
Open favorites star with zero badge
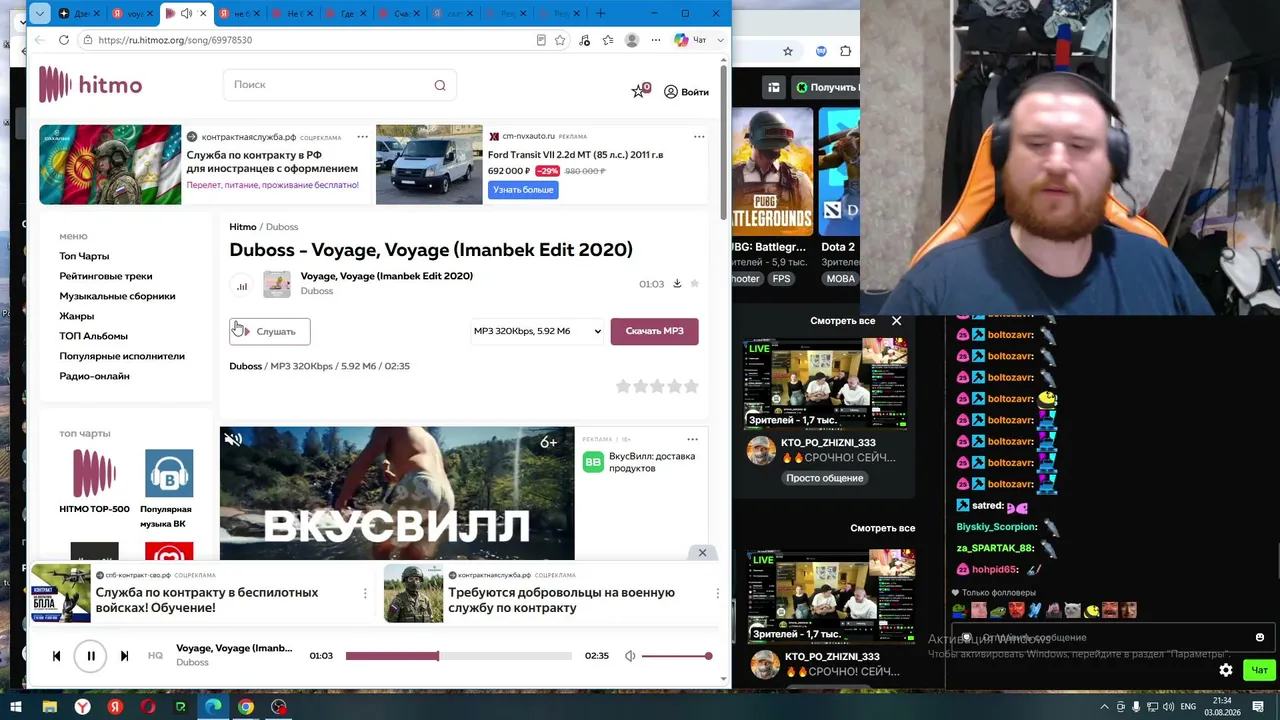pyautogui.click(x=640, y=91)
